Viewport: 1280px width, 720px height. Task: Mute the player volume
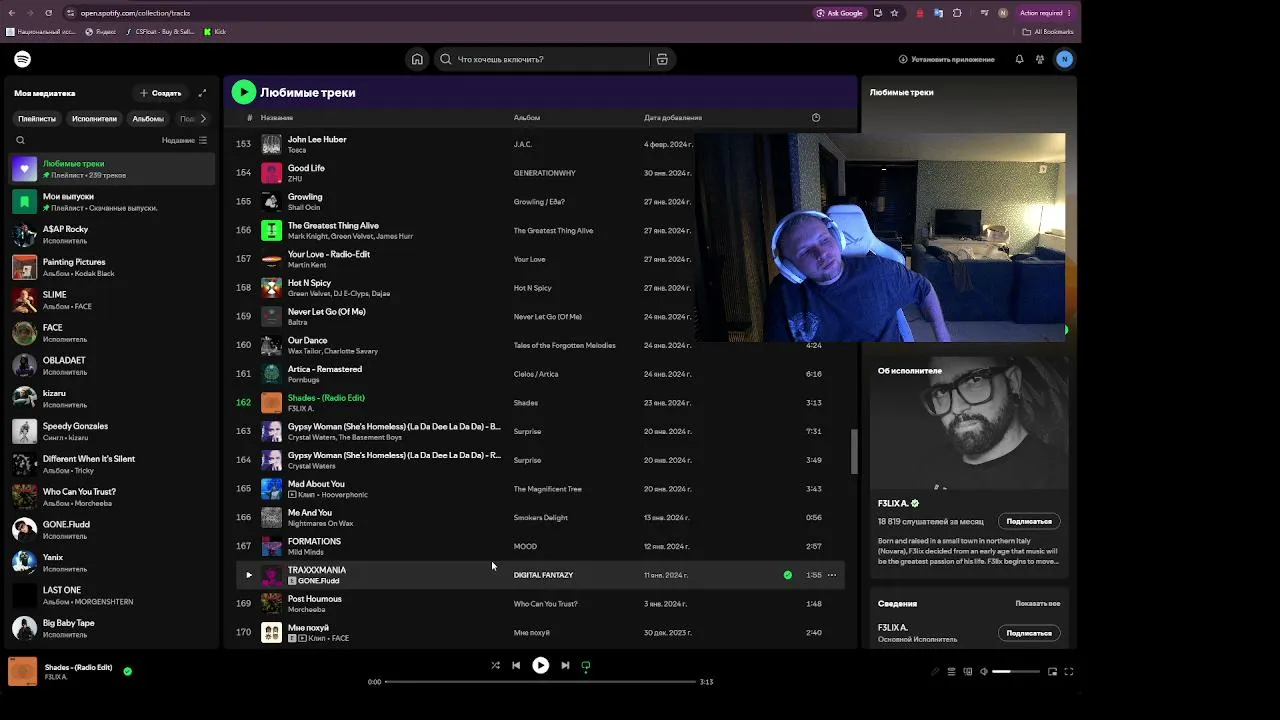tap(984, 672)
